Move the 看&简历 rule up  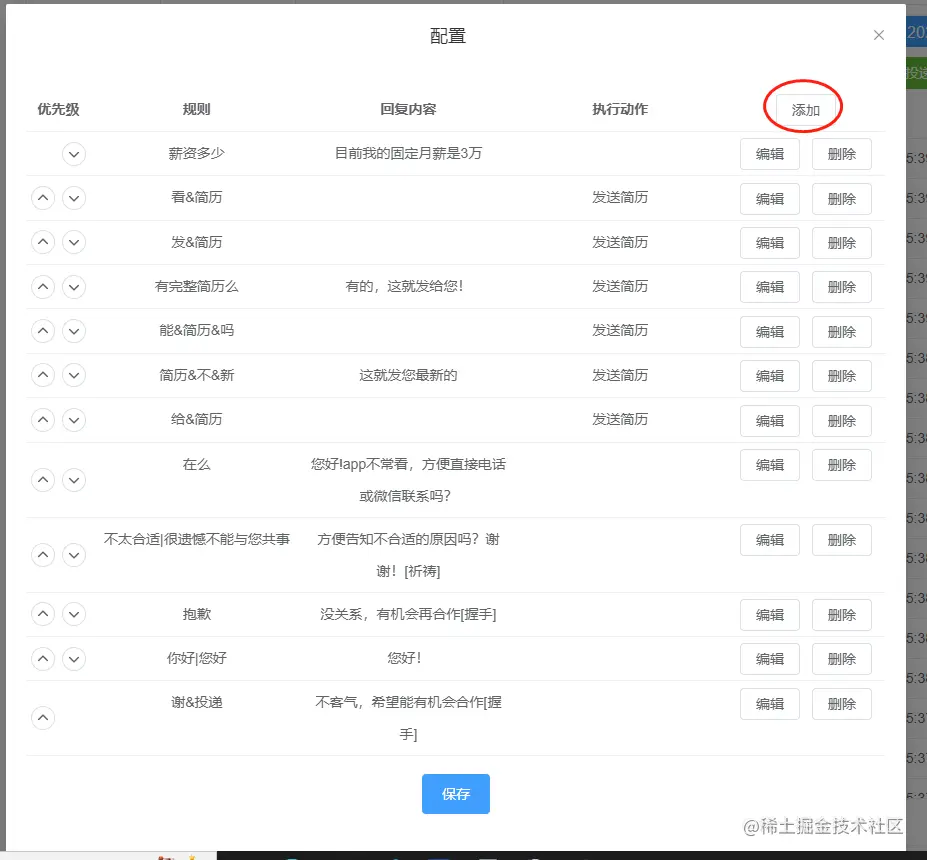coord(43,198)
